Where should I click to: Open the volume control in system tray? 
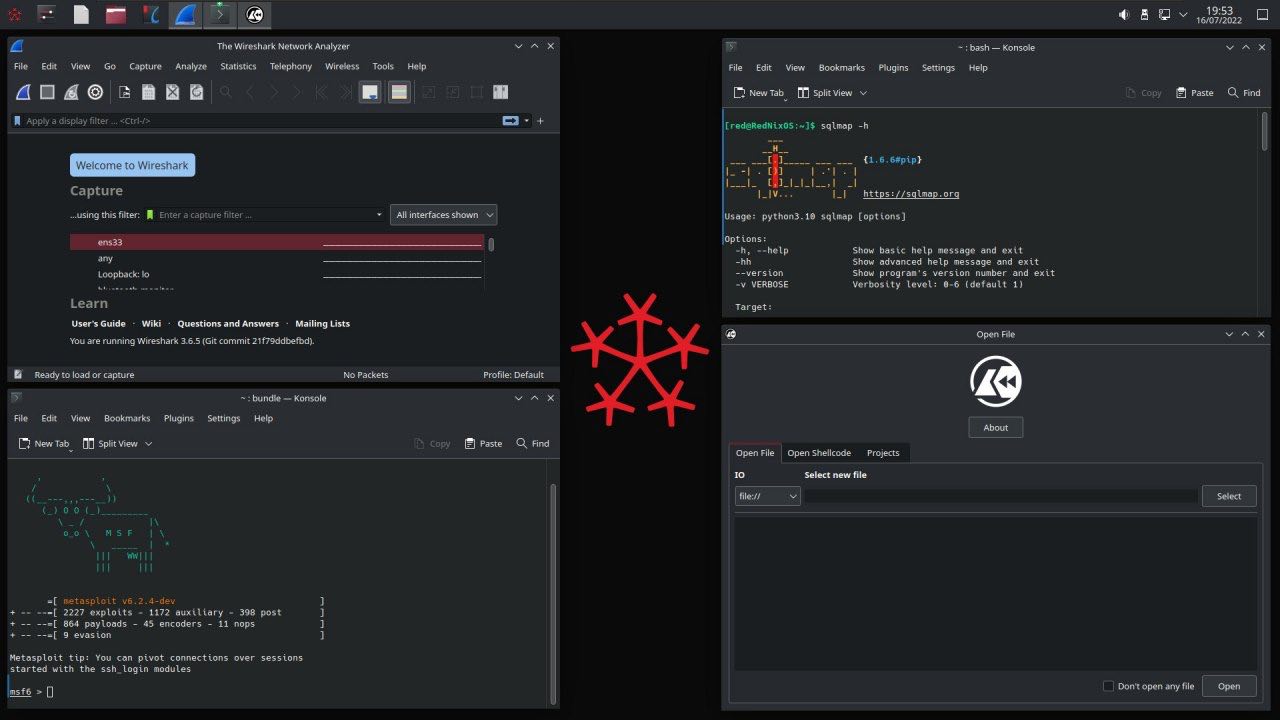pyautogui.click(x=1124, y=14)
